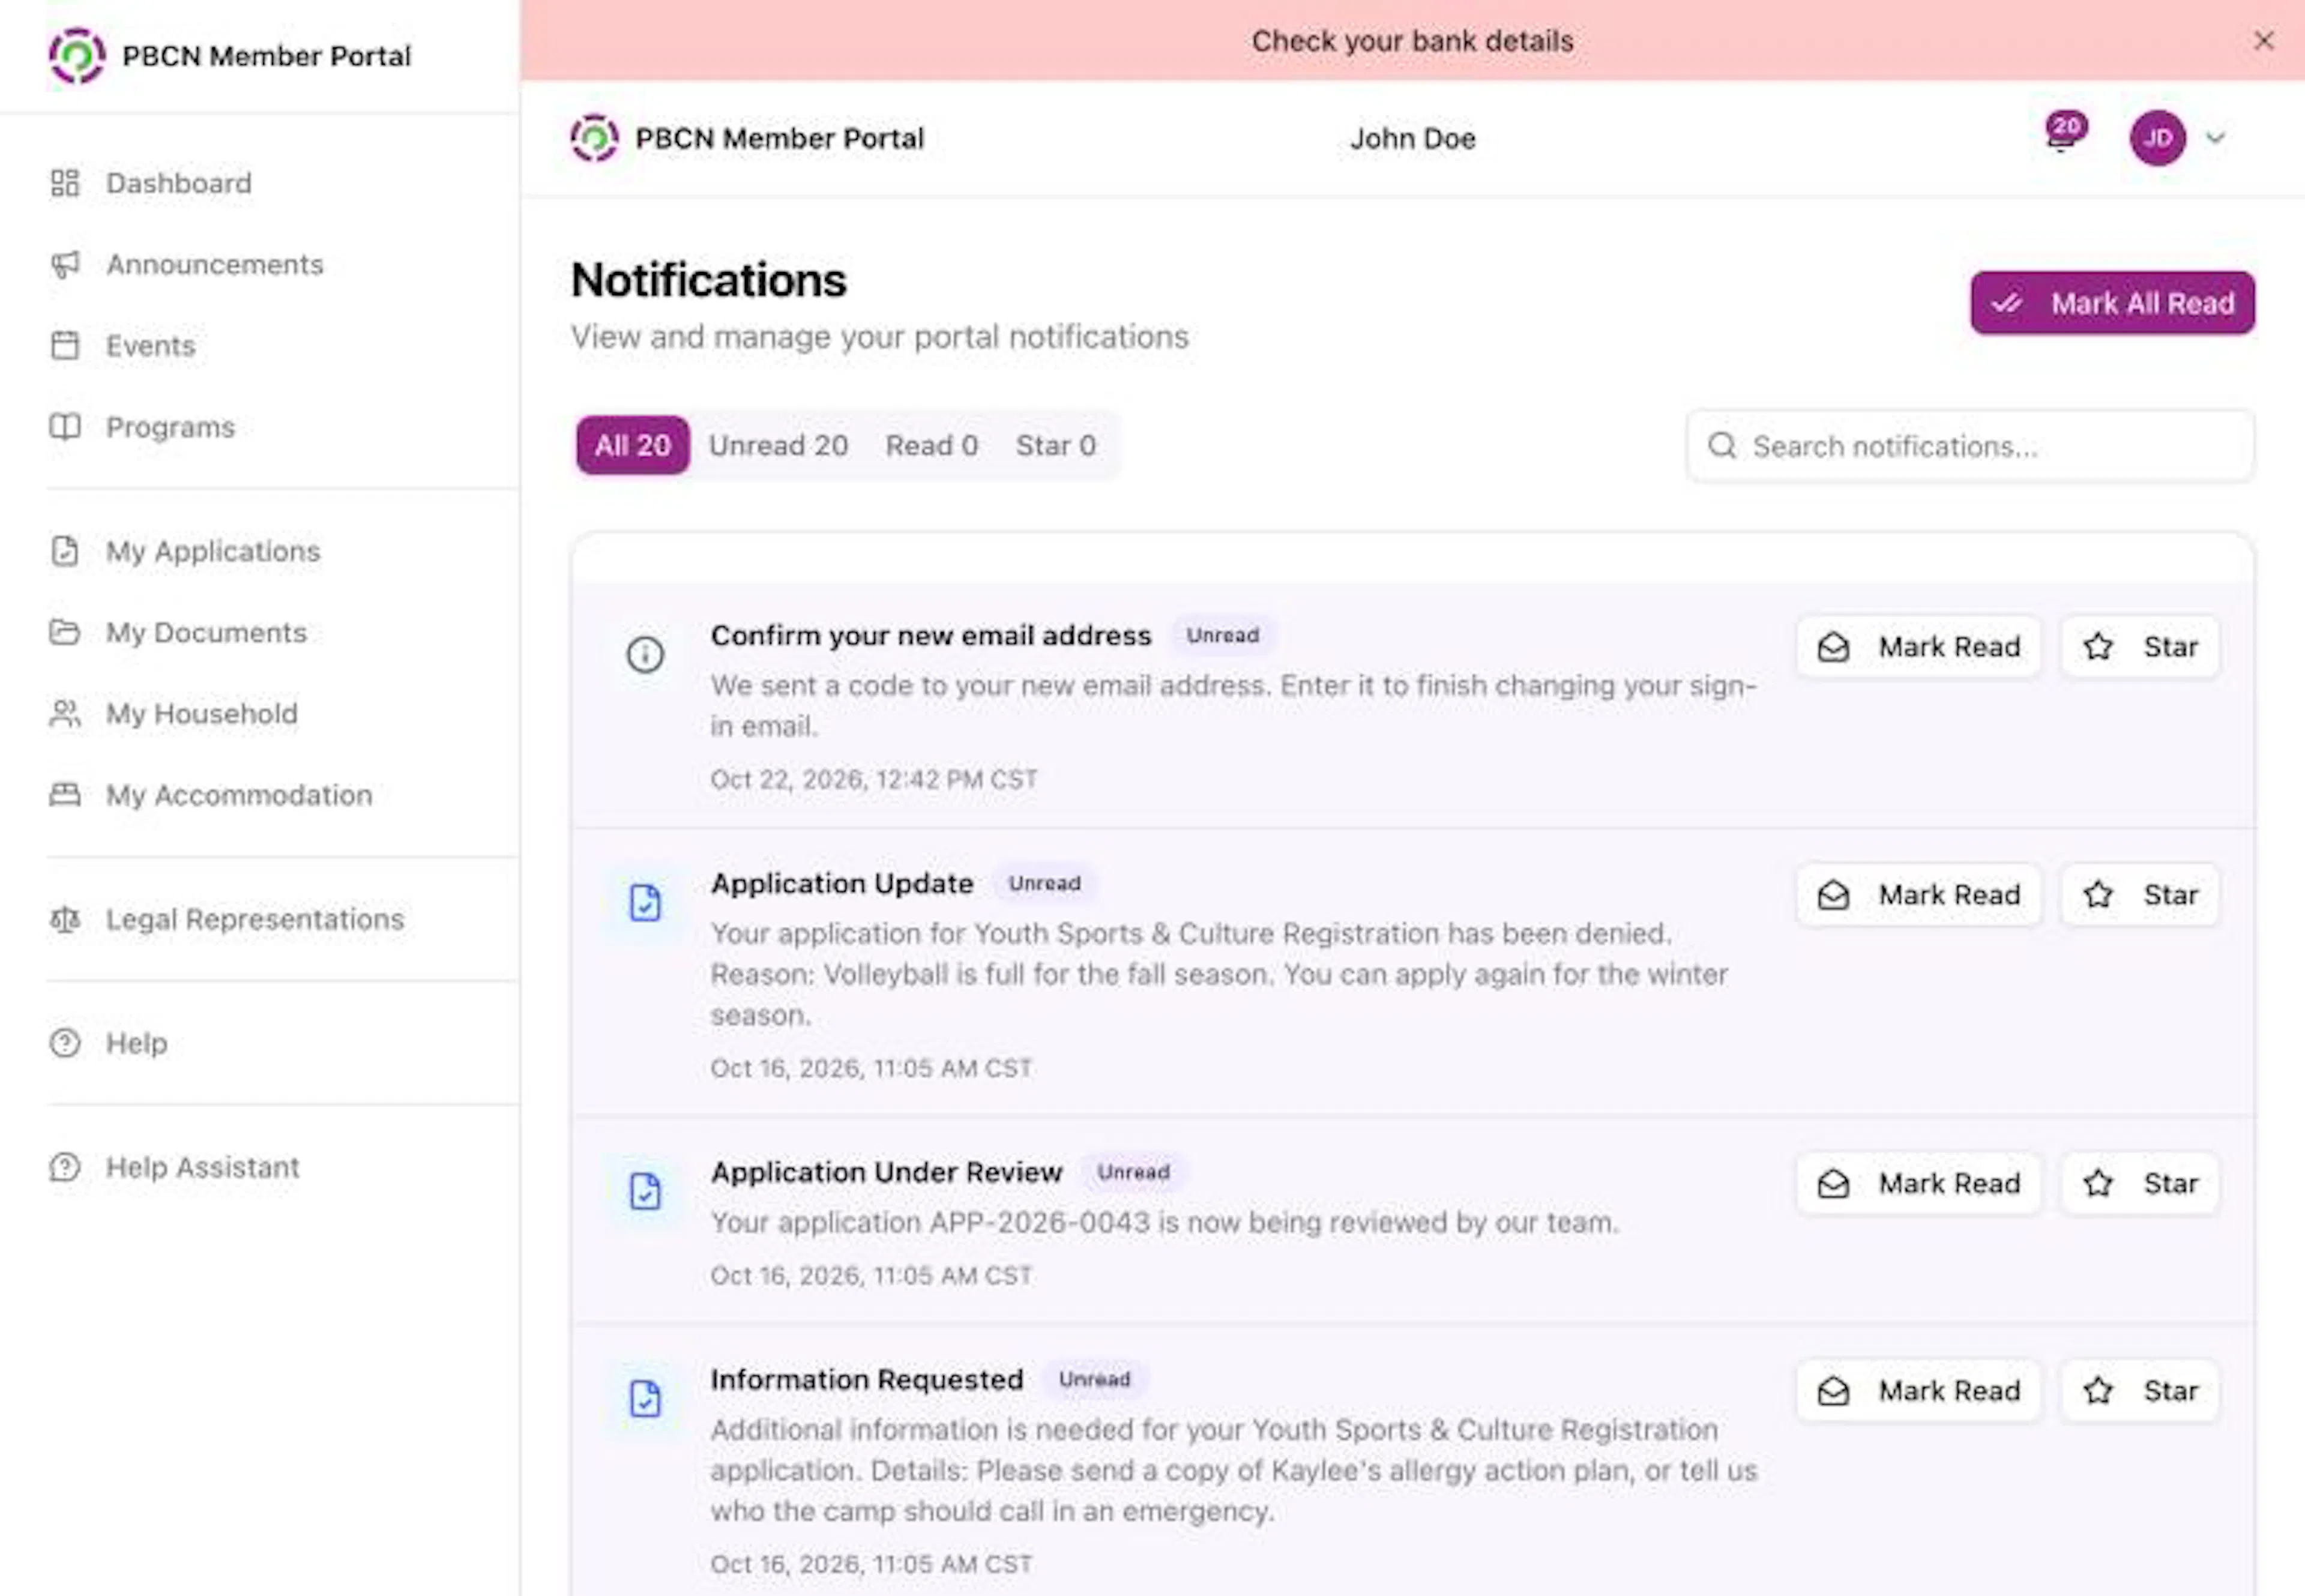The image size is (2305, 1596).
Task: Mark Read the Confirm your new email notification
Action: point(1918,647)
